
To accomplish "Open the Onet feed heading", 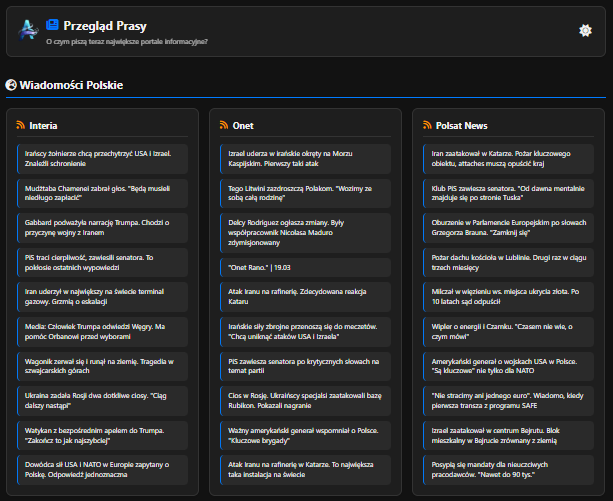I will 244,126.
